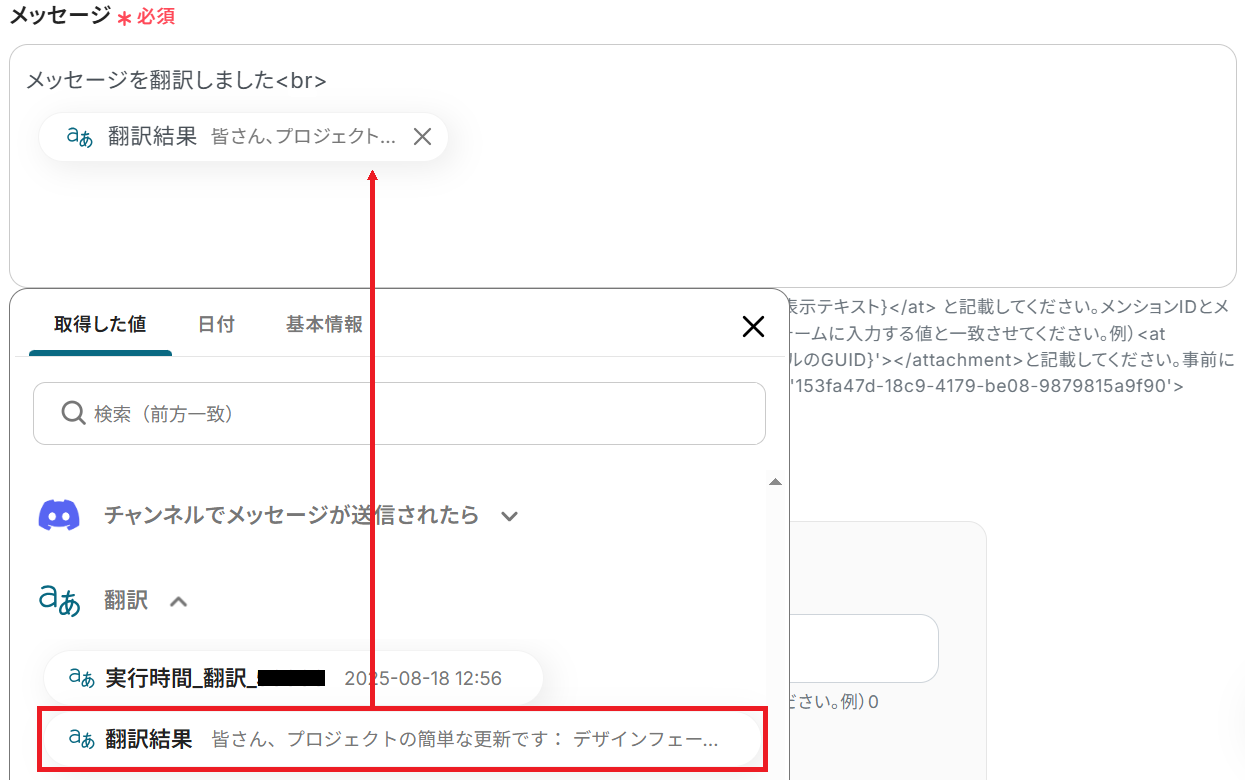Open the 基本情報 tab
This screenshot has height=780, width=1245.
[325, 324]
